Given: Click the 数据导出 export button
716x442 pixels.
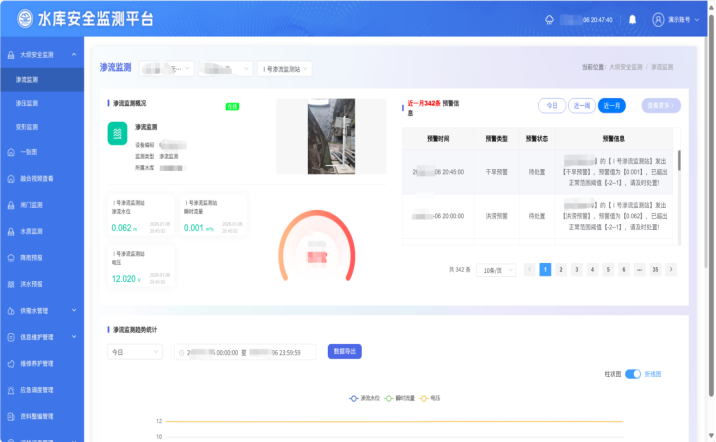Looking at the screenshot, I should coord(345,352).
